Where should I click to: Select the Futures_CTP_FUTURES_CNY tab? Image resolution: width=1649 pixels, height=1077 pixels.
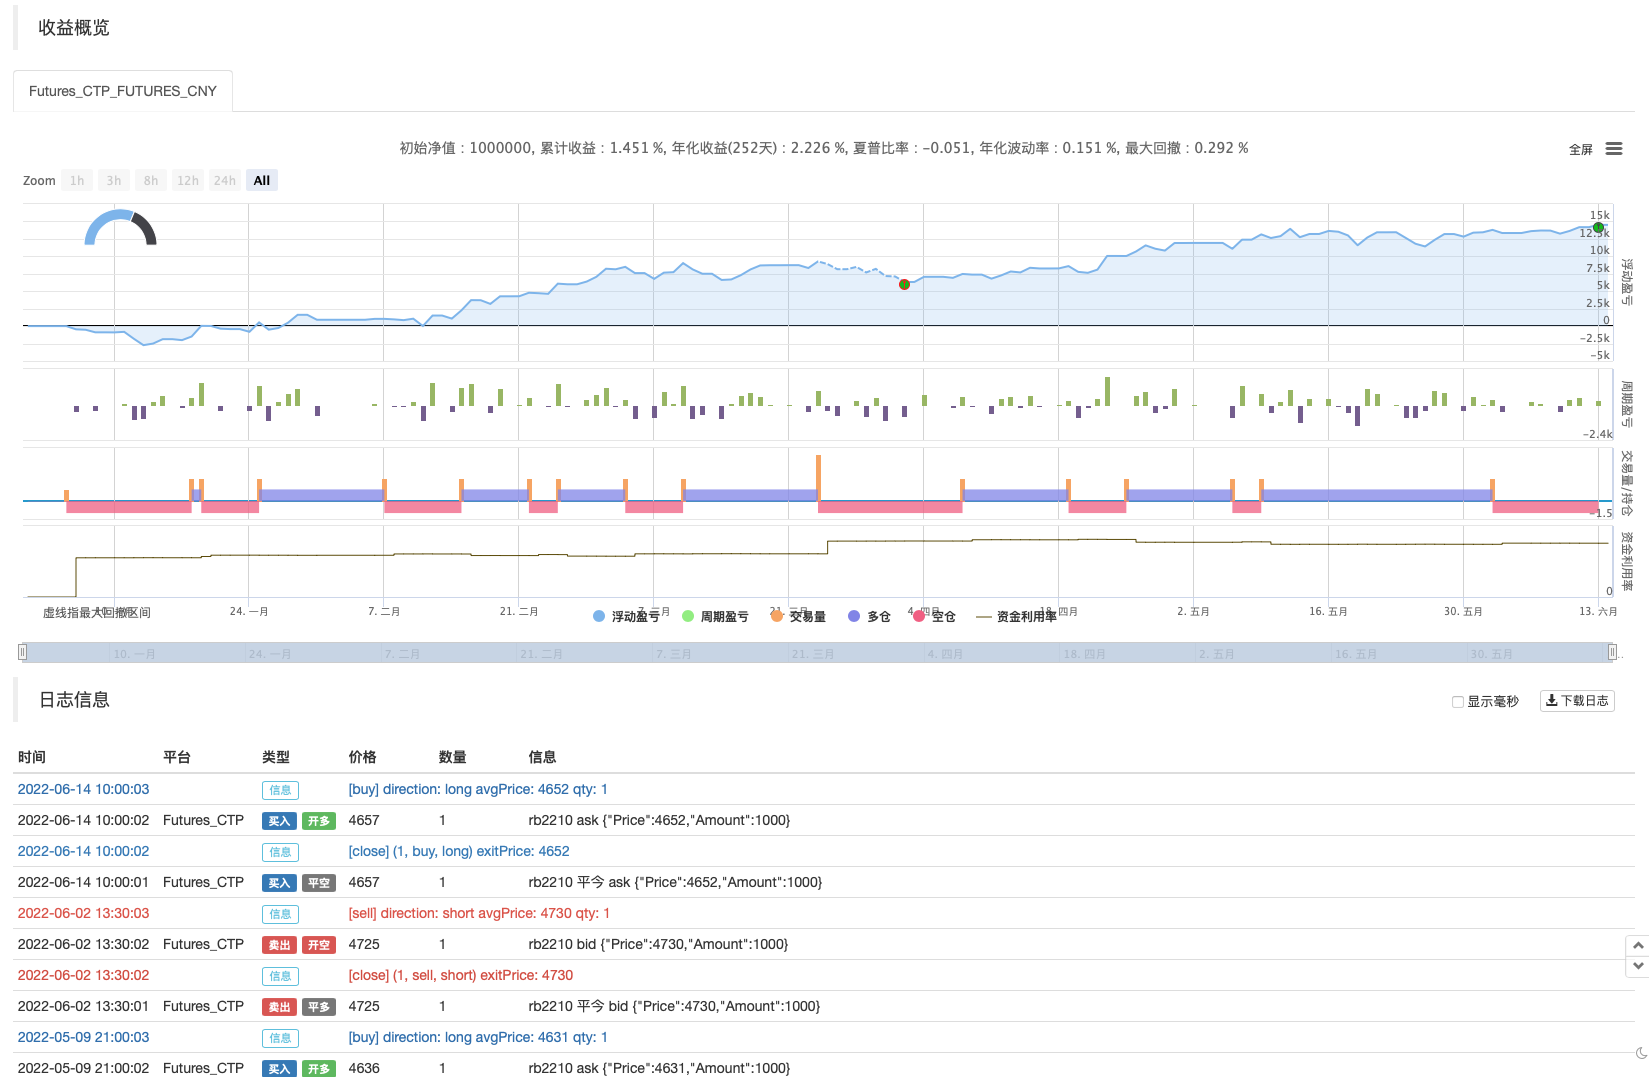[x=123, y=91]
